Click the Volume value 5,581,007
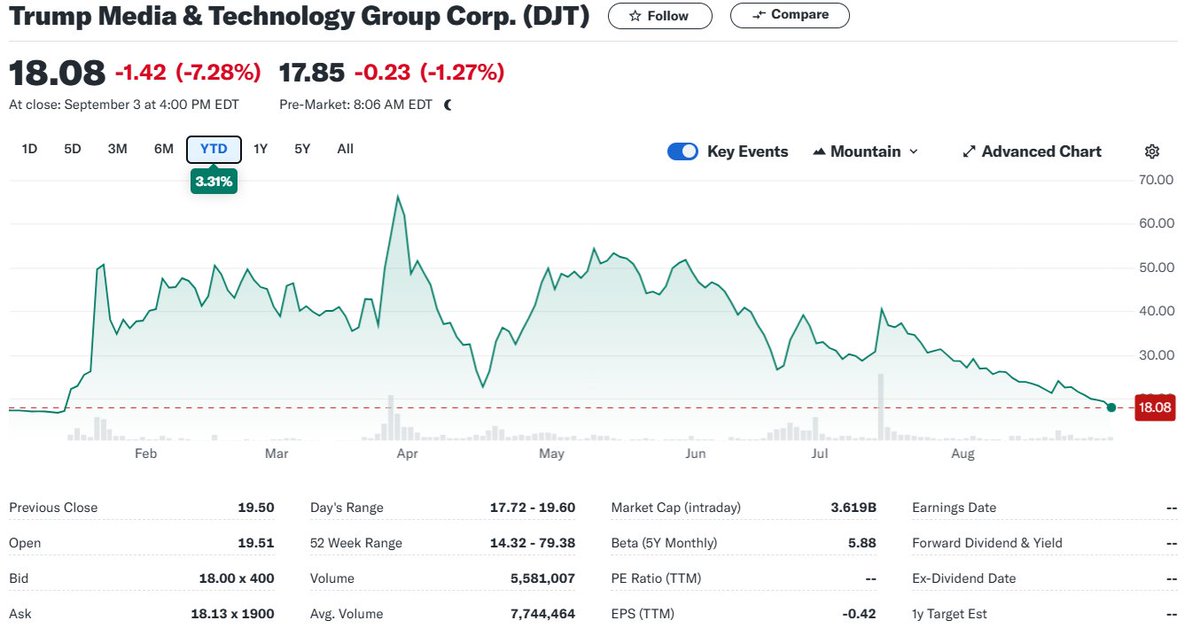Viewport: 1200px width, 636px height. (x=541, y=579)
